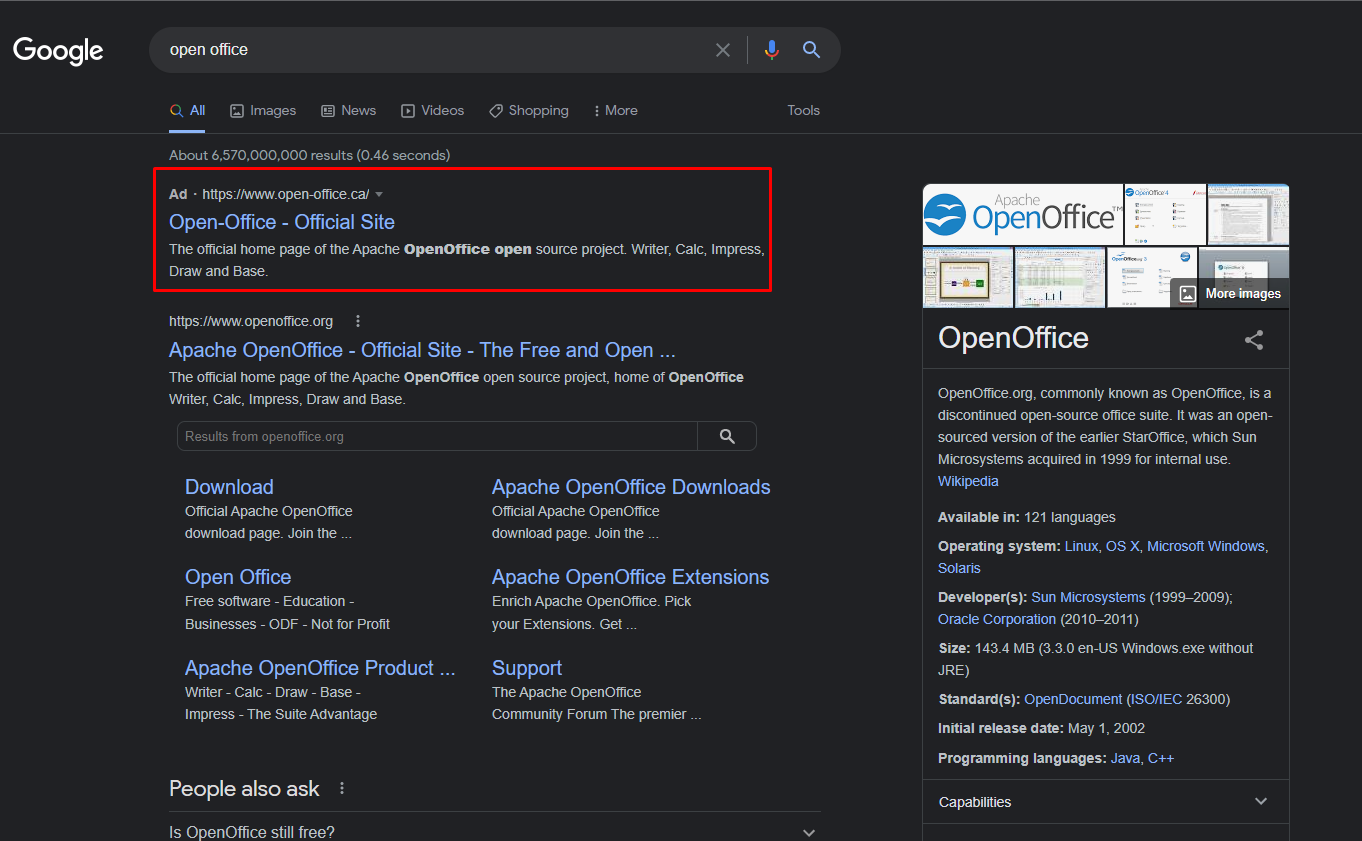Viewport: 1362px width, 841px height.
Task: Click the OS X link
Action: [x=1122, y=546]
